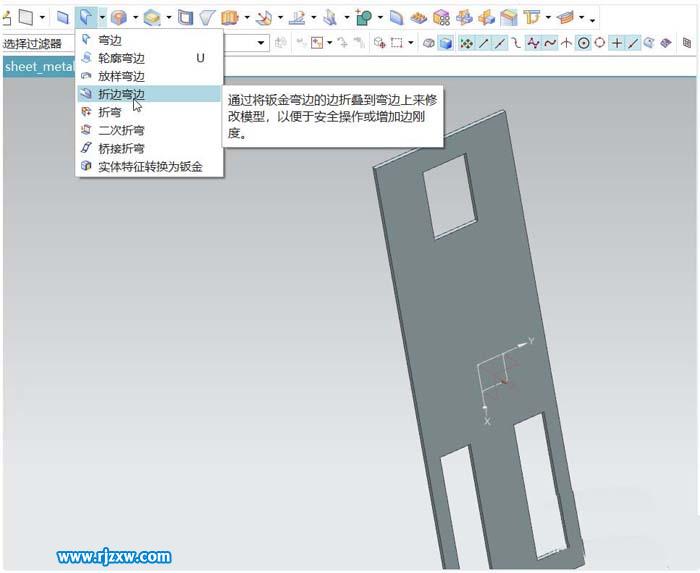Open the dropdown next to the dimple icon

tap(135, 18)
